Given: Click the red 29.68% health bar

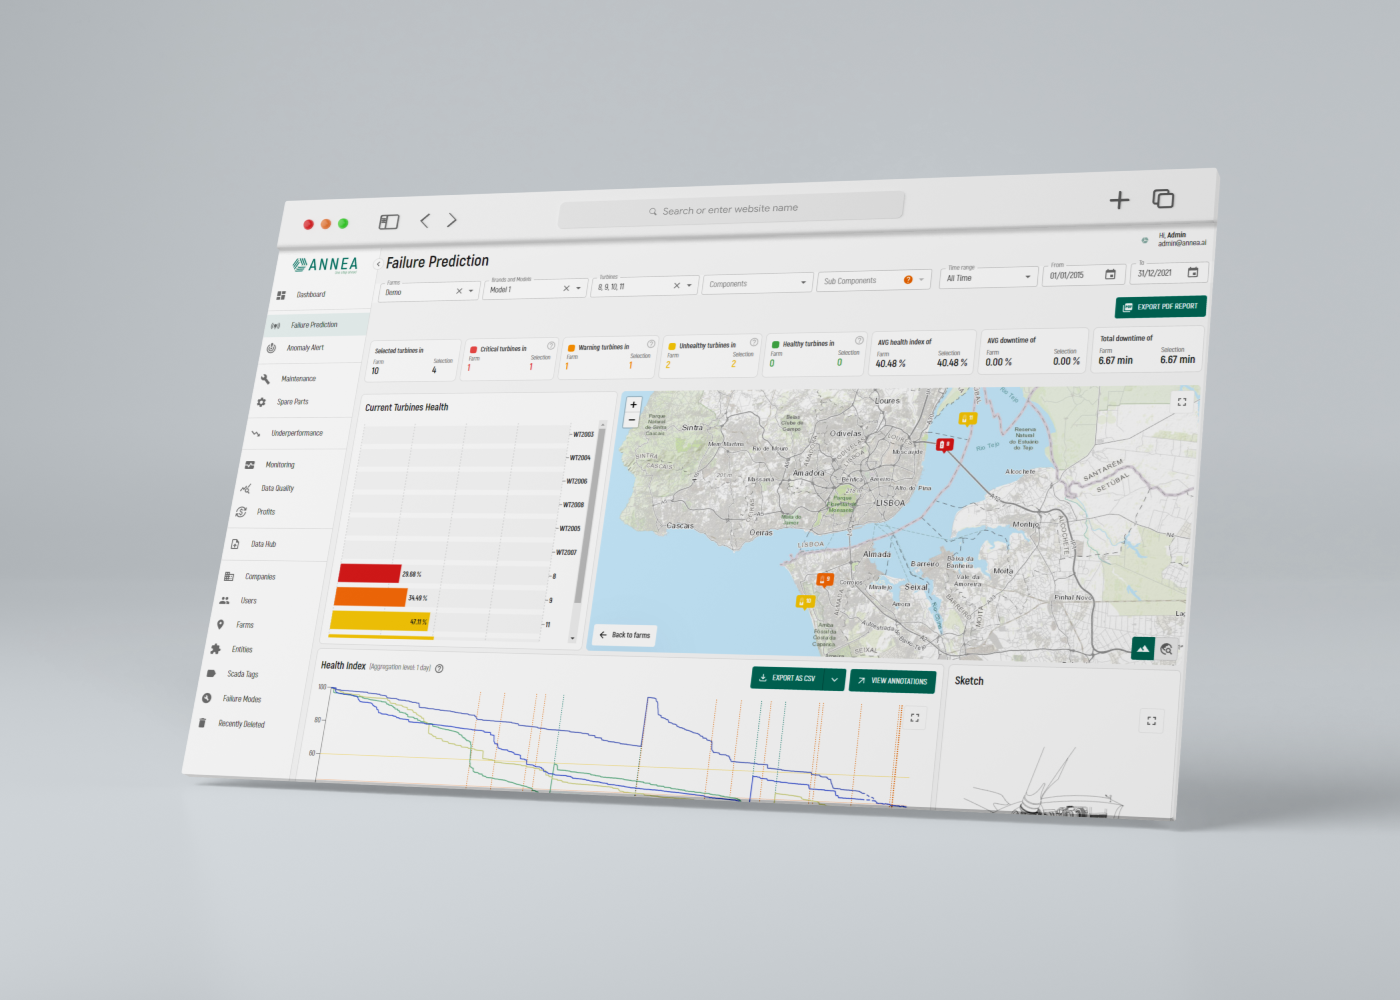Looking at the screenshot, I should 370,573.
